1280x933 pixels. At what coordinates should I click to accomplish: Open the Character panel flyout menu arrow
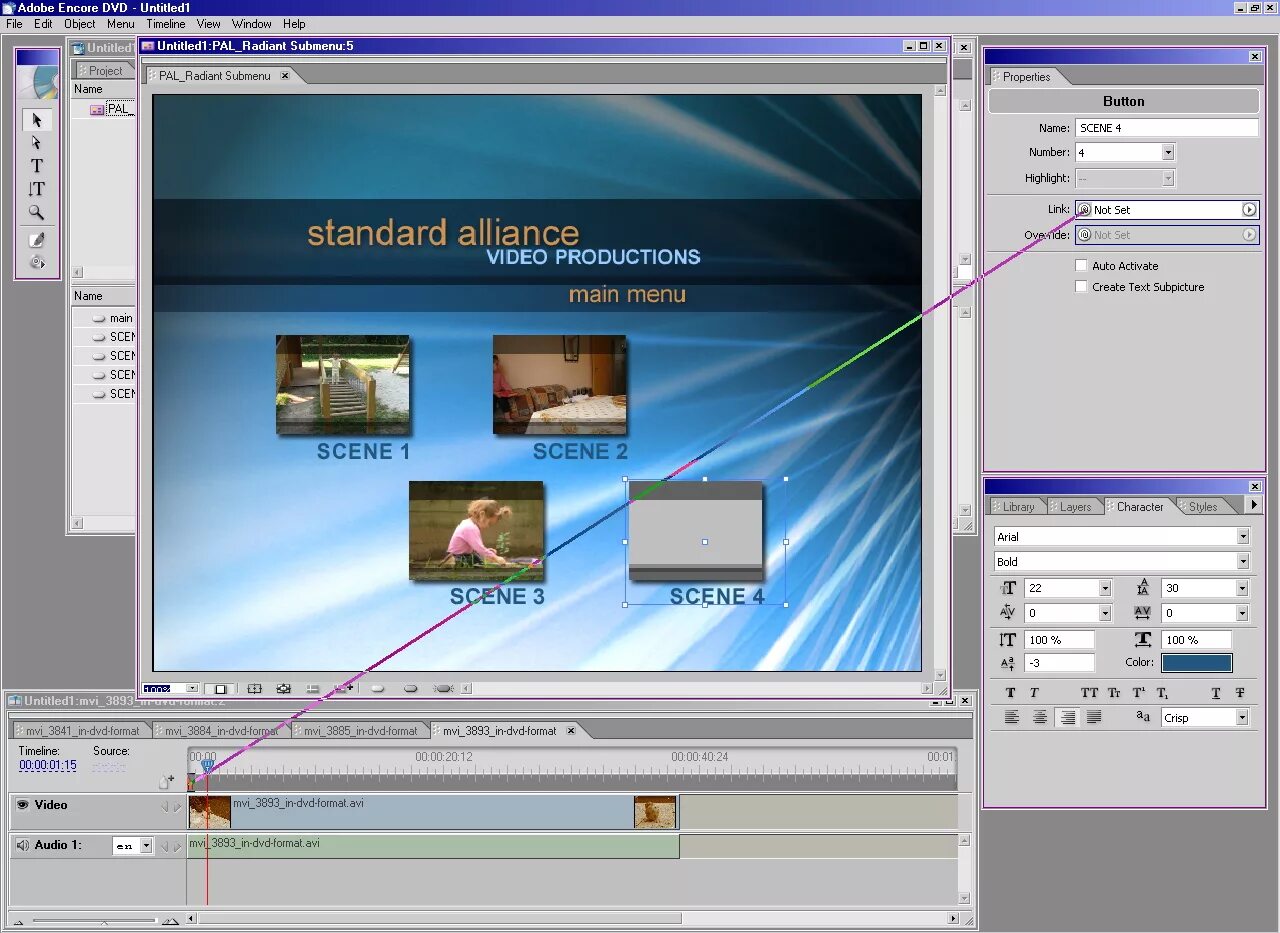point(1254,506)
